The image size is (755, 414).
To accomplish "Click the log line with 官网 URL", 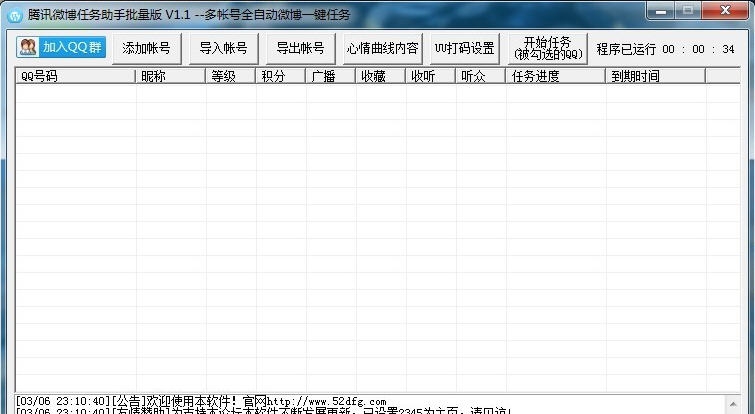I will [x=201, y=401].
